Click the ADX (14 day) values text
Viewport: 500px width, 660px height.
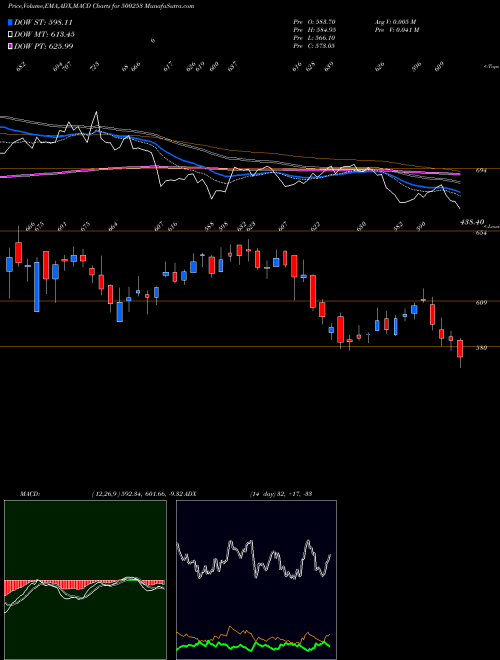pos(281,494)
